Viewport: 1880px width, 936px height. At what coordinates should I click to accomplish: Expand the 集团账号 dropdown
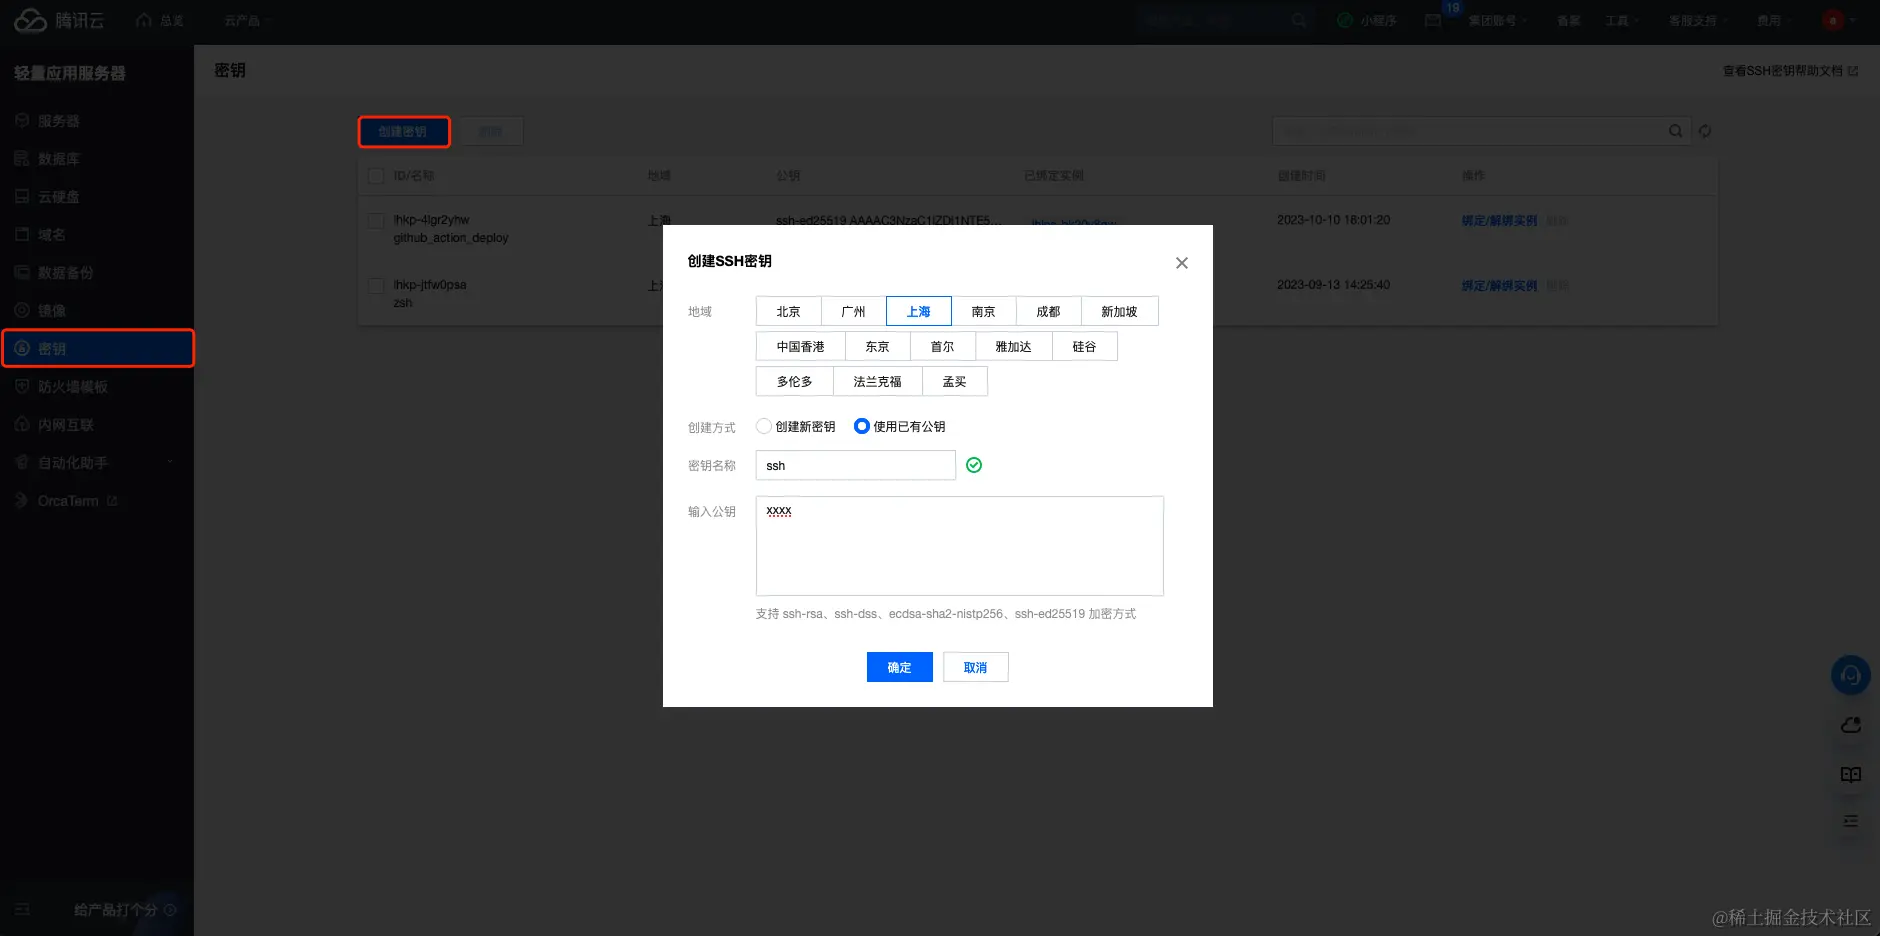point(1497,20)
